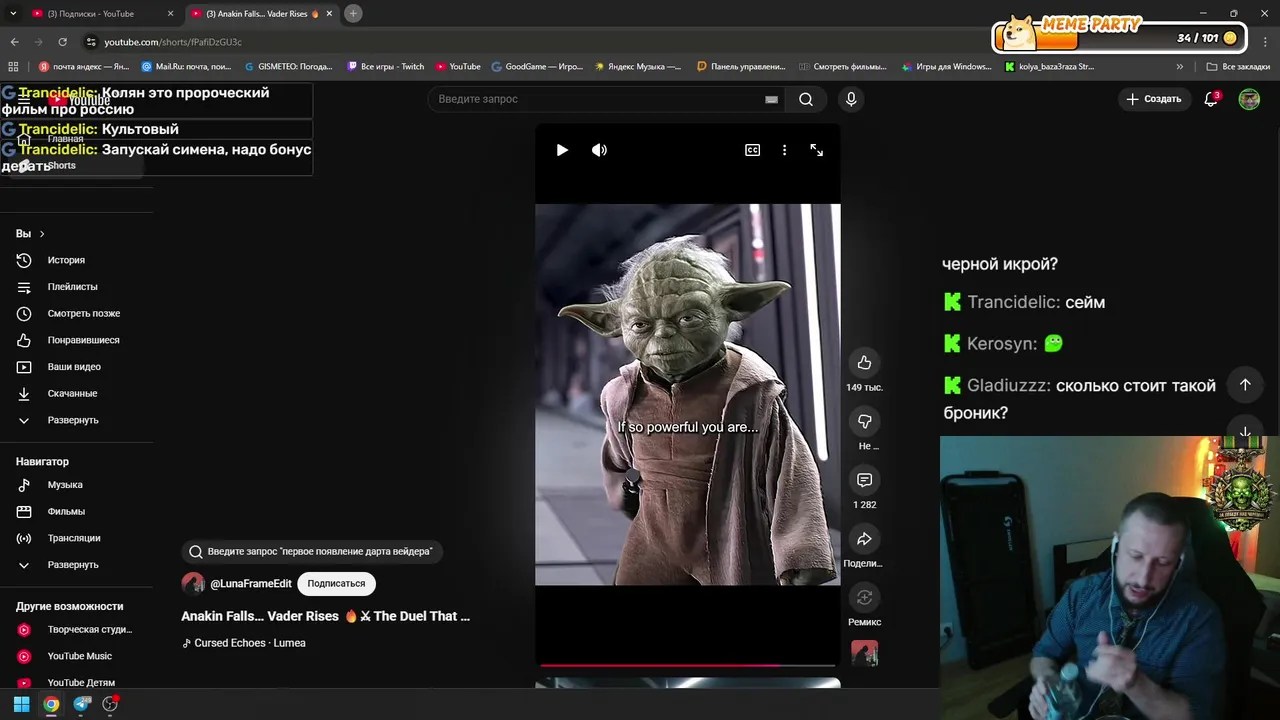
Task: Toggle closed captions CC button
Action: [x=752, y=150]
